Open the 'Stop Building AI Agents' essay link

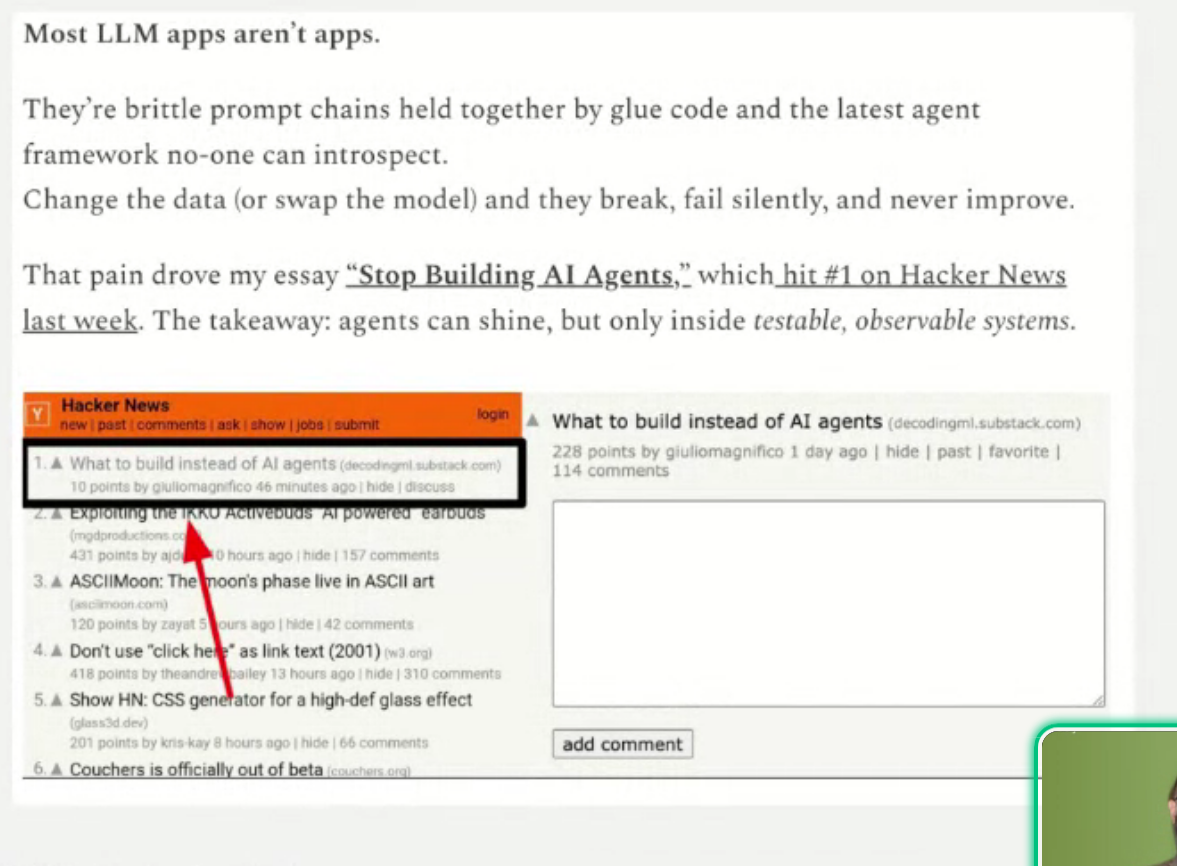point(519,275)
